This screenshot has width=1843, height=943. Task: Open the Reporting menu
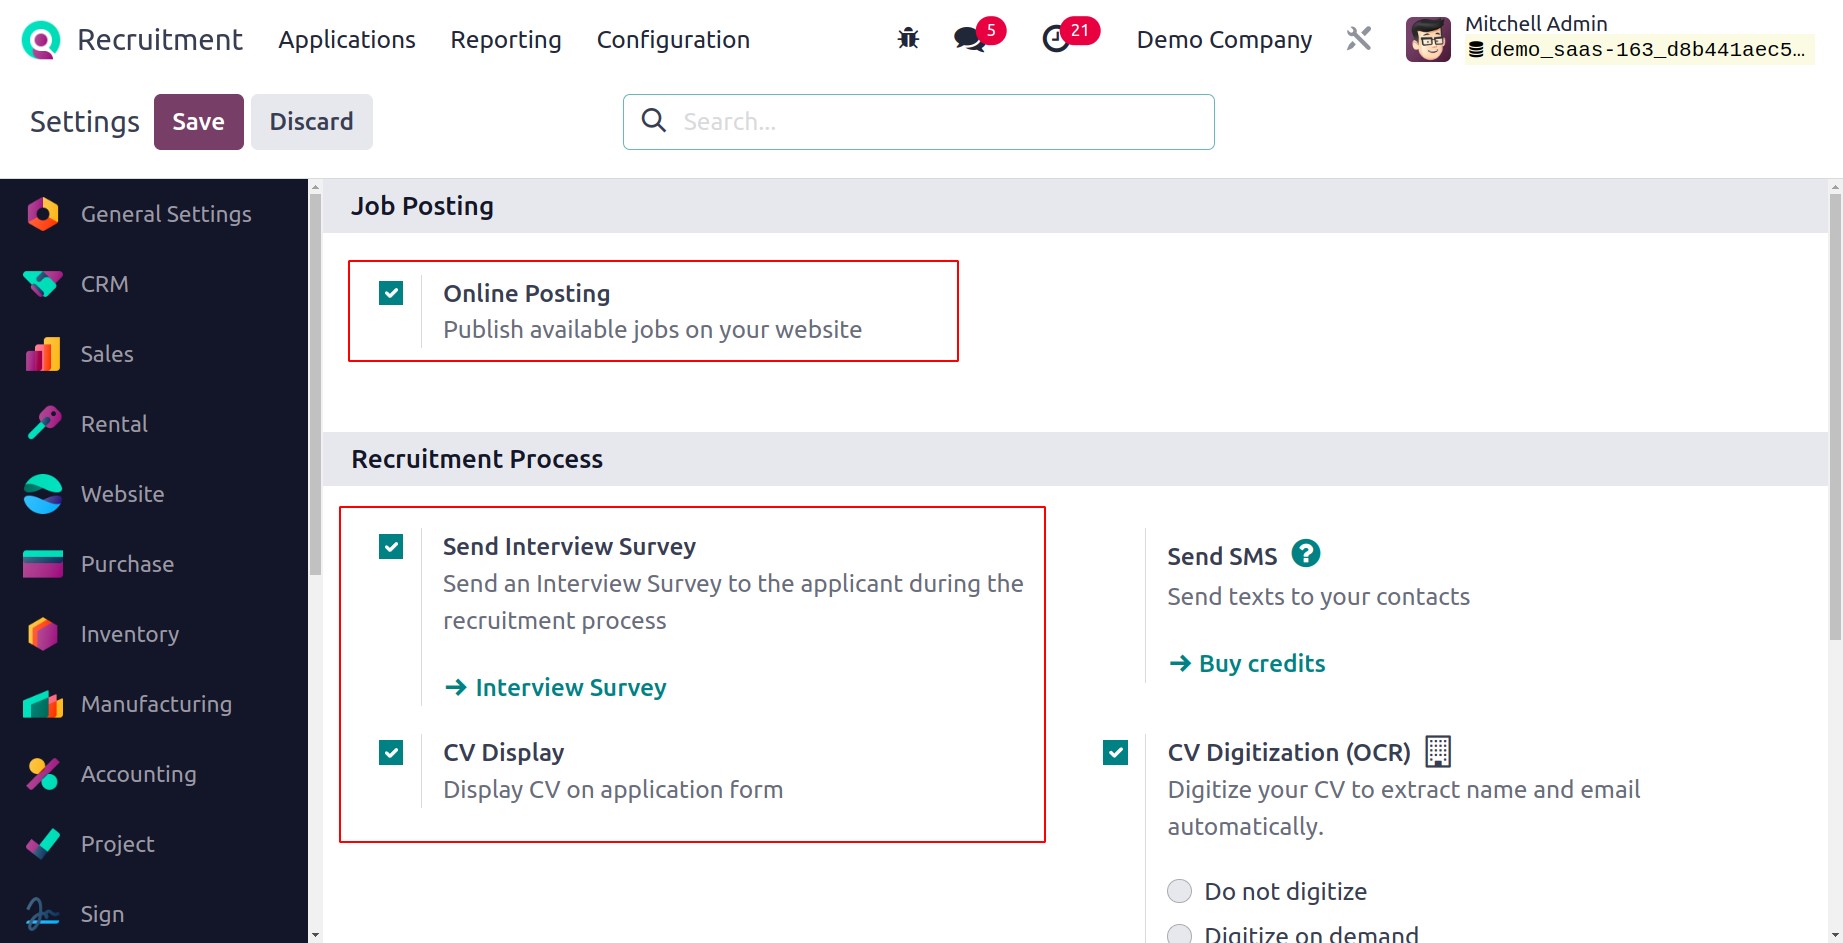coord(505,39)
